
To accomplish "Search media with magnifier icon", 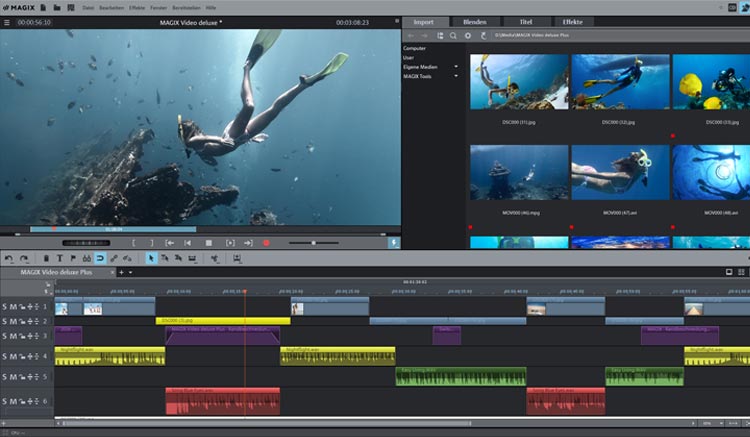I will [453, 35].
